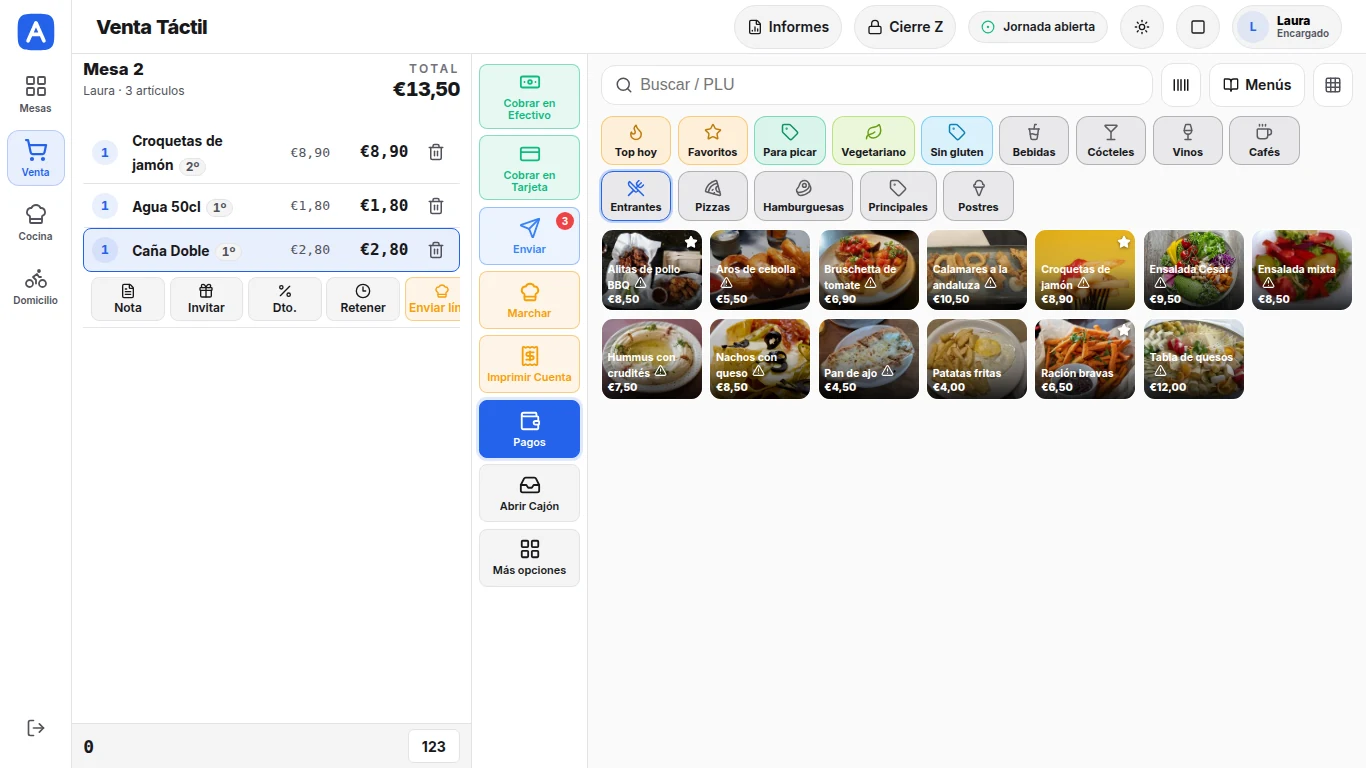Open the barcode scanner icon

coord(1181,85)
